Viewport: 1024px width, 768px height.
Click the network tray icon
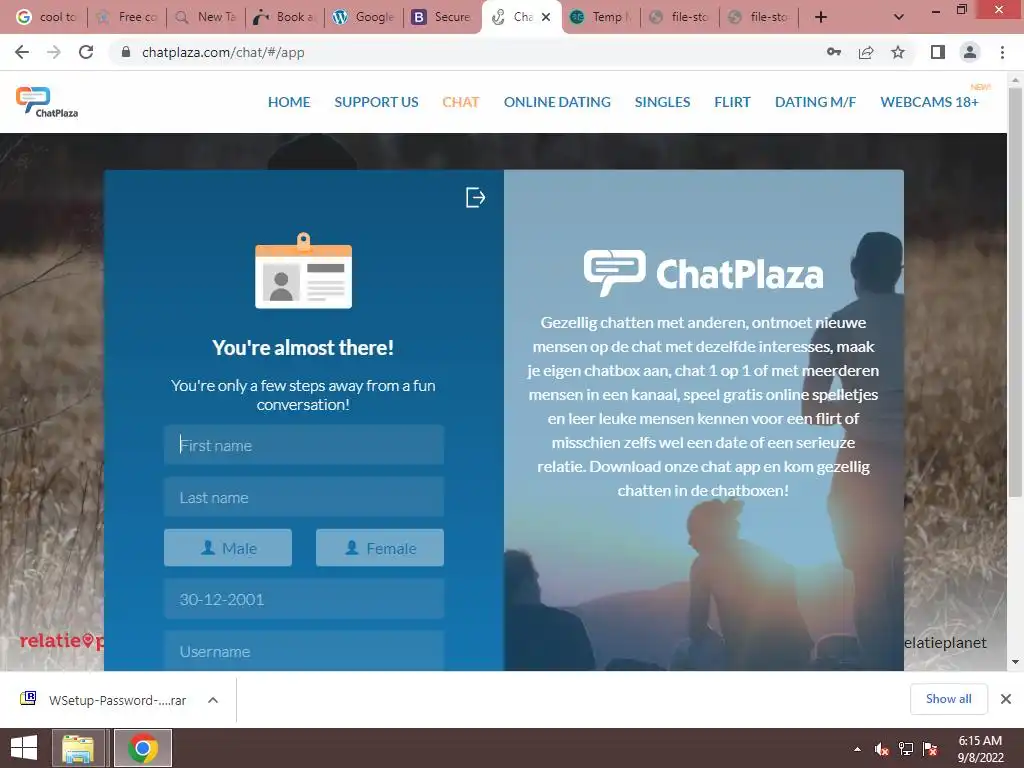click(906, 749)
